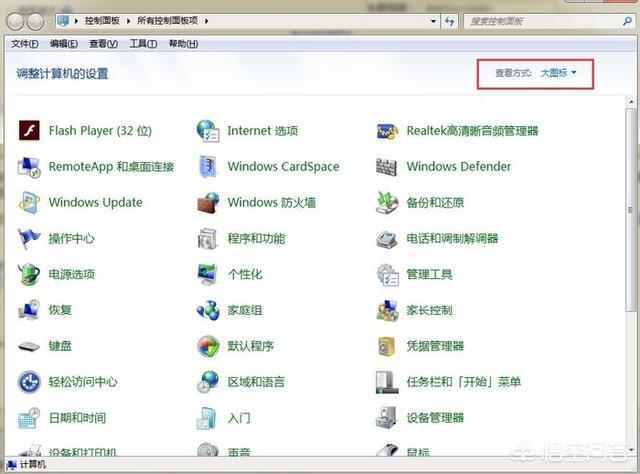Open 个性化 monitor icon
The image size is (640, 474).
(208, 274)
